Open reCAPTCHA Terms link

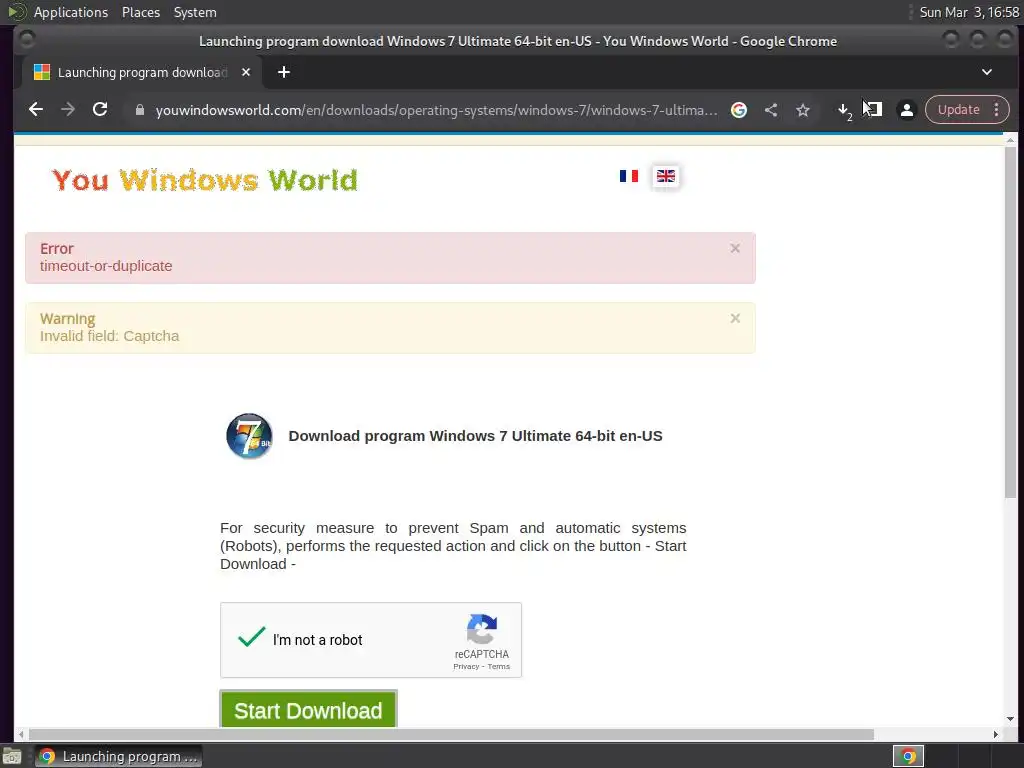coord(498,667)
